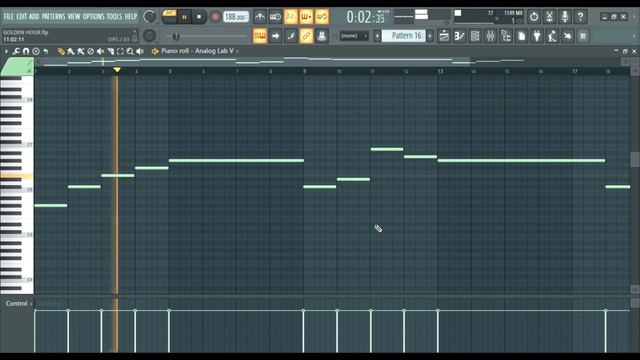Click the master pitch knob

[x=149, y=36]
